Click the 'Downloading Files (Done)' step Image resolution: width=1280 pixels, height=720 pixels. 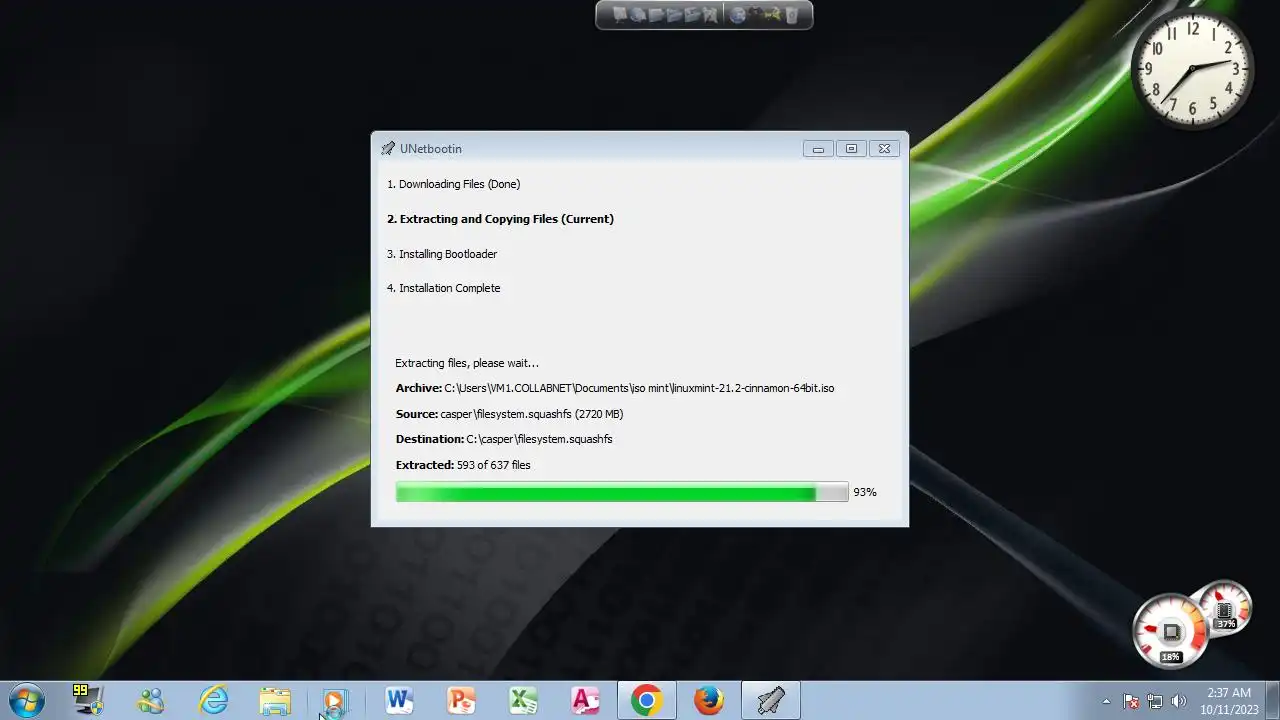pos(454,184)
